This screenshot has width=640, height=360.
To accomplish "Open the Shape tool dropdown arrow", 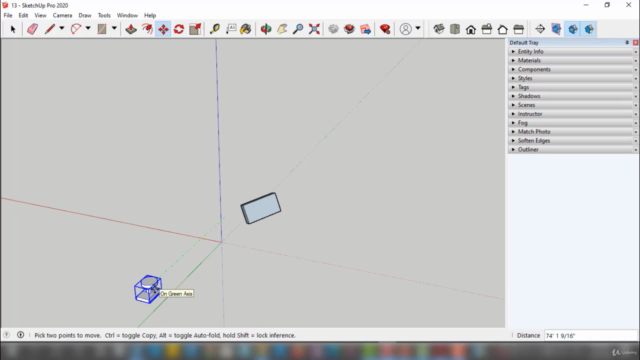I will pyautogui.click(x=114, y=29).
